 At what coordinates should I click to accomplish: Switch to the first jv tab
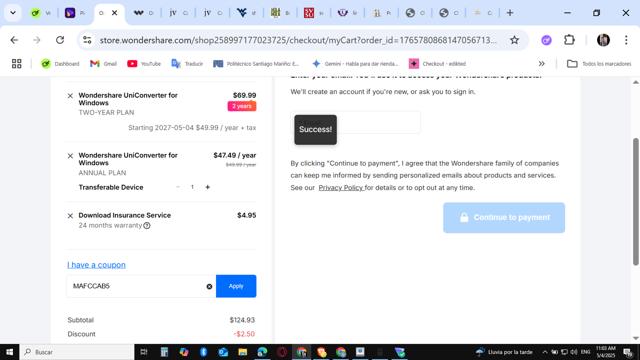tap(178, 13)
